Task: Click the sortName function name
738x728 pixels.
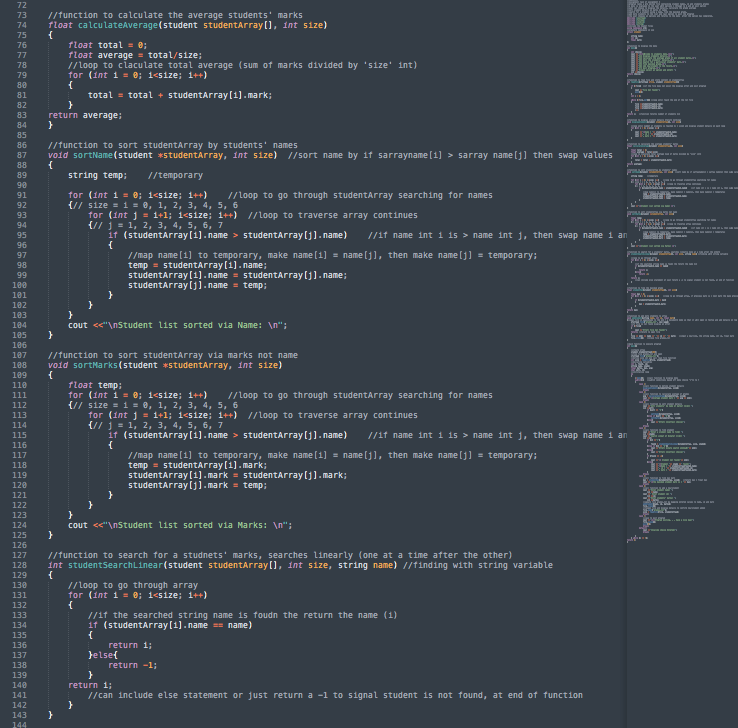Action: pos(93,155)
